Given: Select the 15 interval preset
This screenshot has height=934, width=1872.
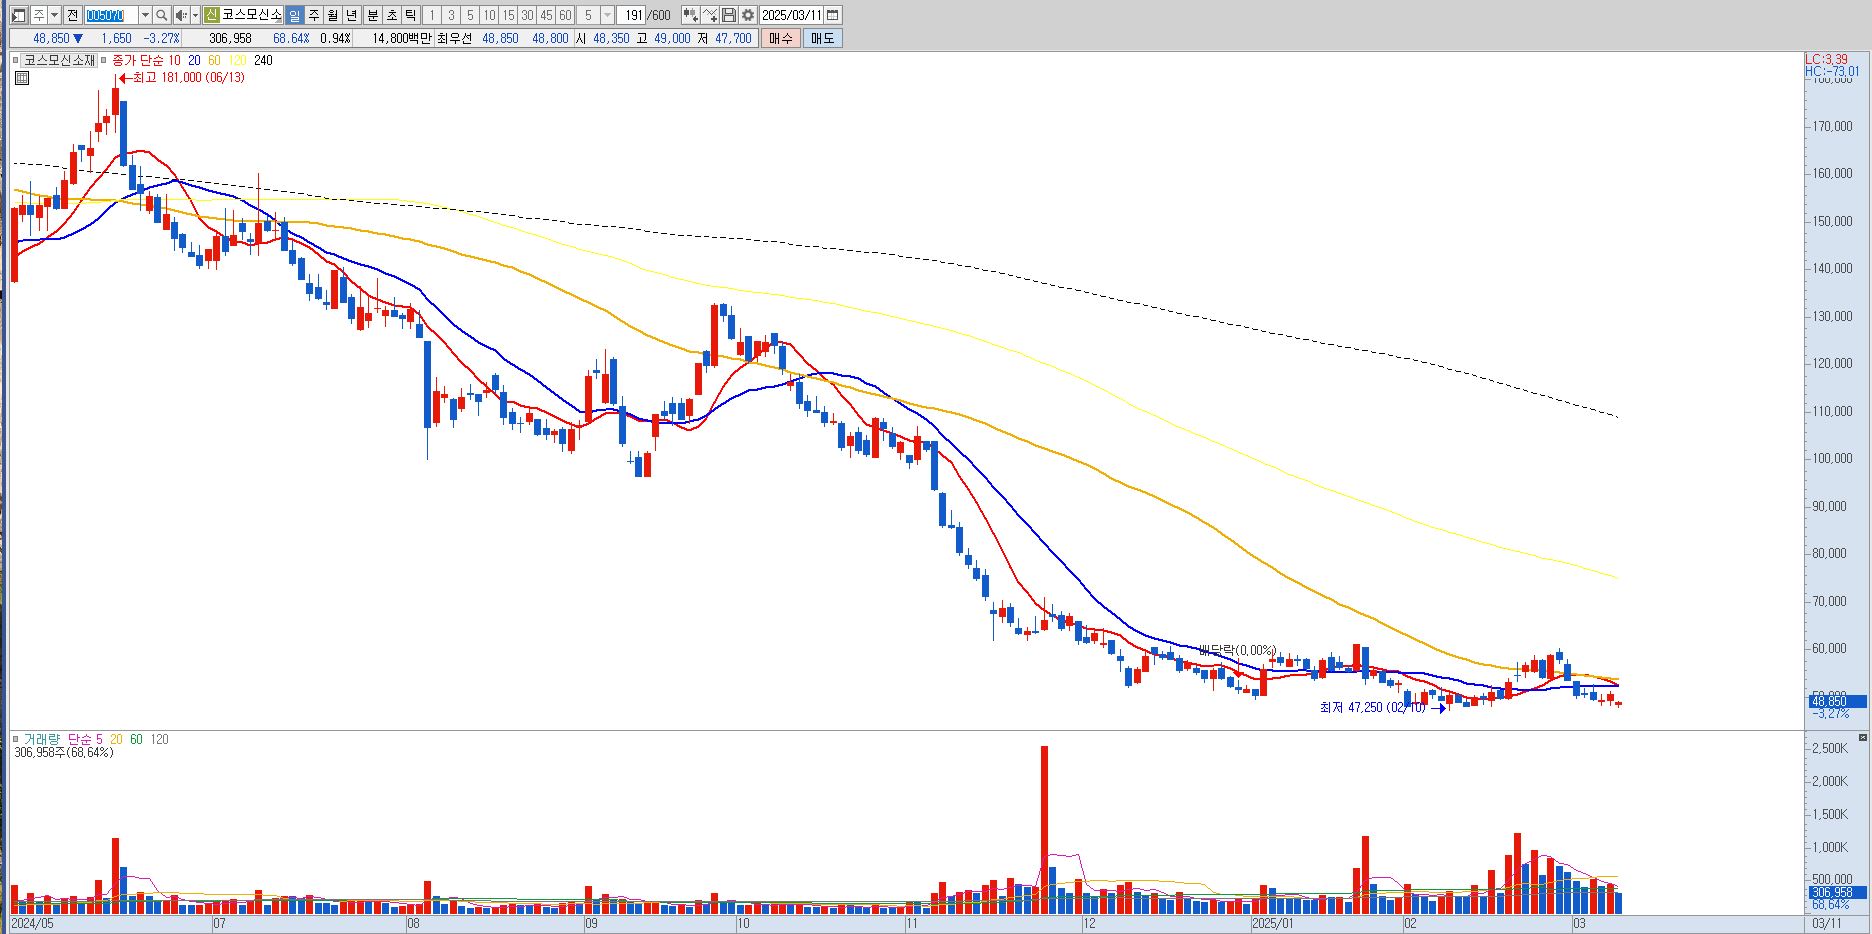Looking at the screenshot, I should click(508, 15).
